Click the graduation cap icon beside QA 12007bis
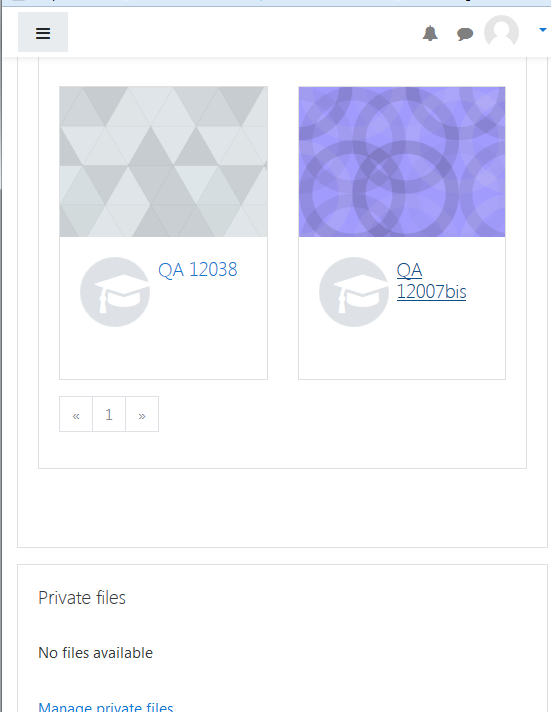This screenshot has width=551, height=712. [x=354, y=292]
